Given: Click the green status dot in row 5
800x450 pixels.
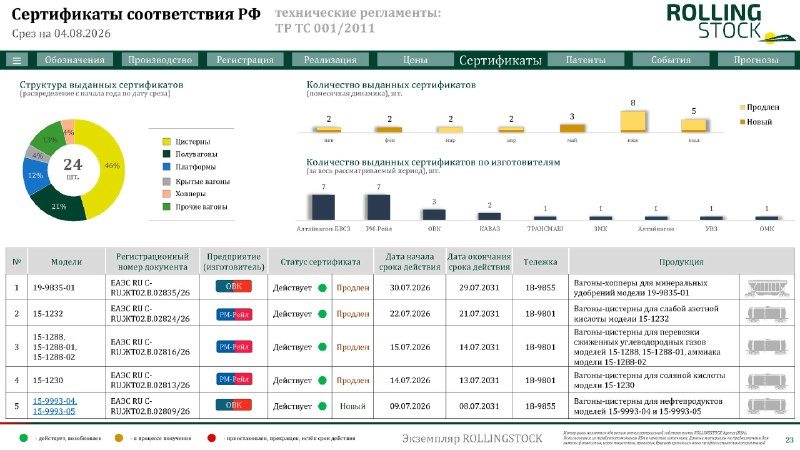Looking at the screenshot, I should tap(322, 407).
